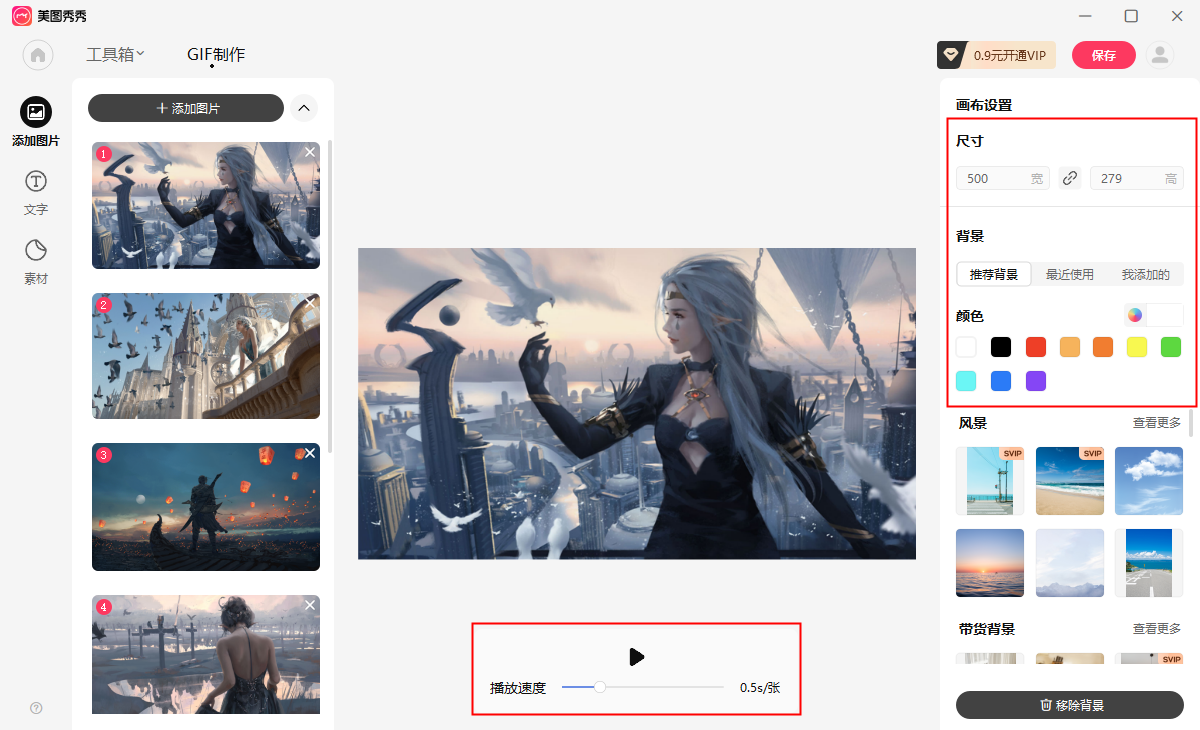Remove image 1 with its X

[310, 152]
